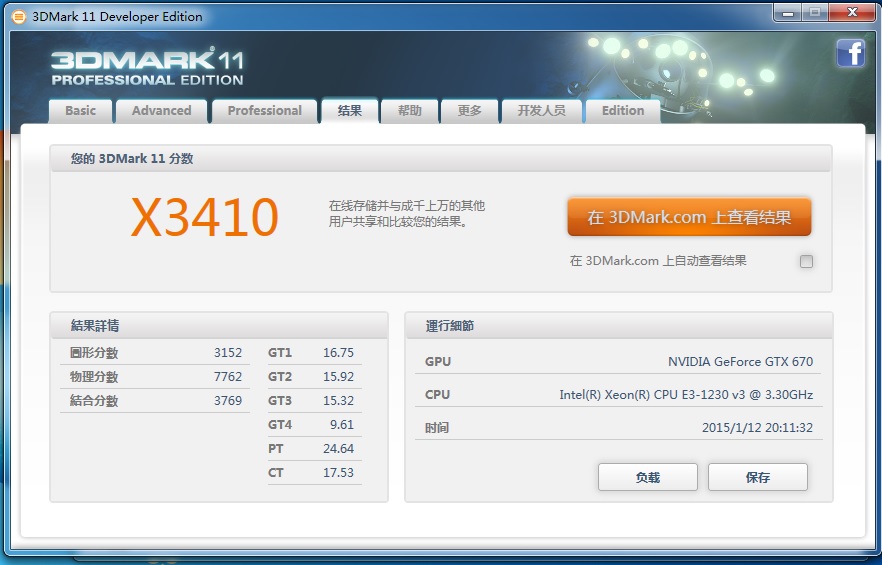Switch to the Basic tab
The image size is (882, 565).
tap(80, 111)
